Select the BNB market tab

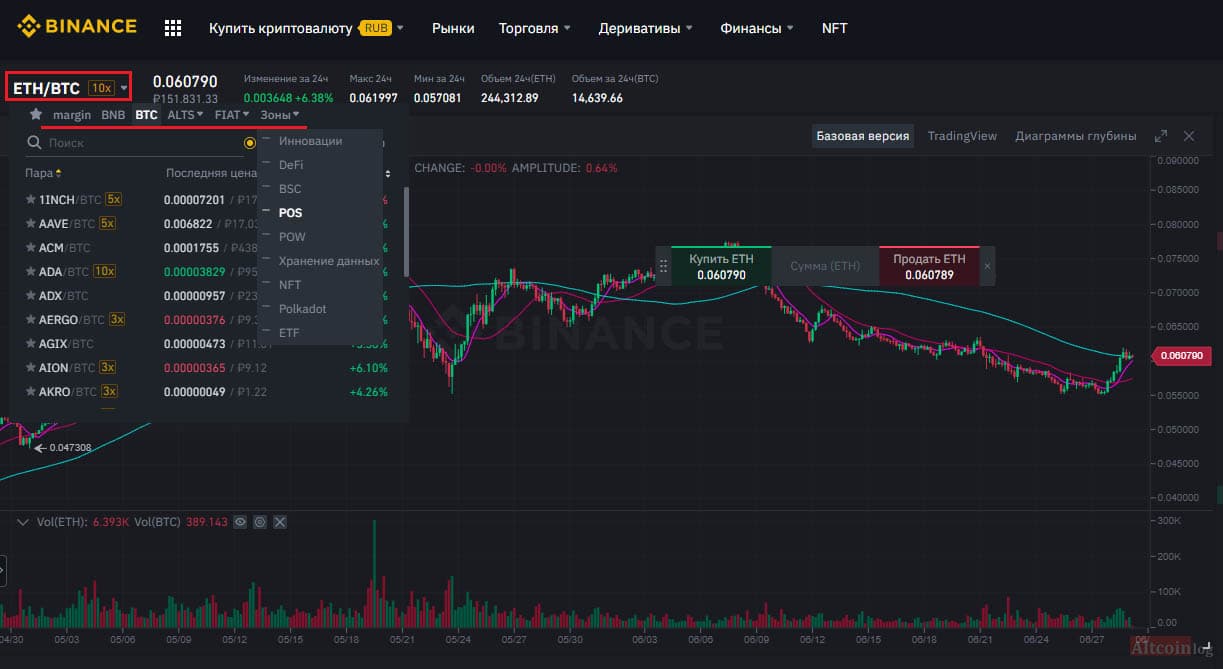(x=113, y=115)
